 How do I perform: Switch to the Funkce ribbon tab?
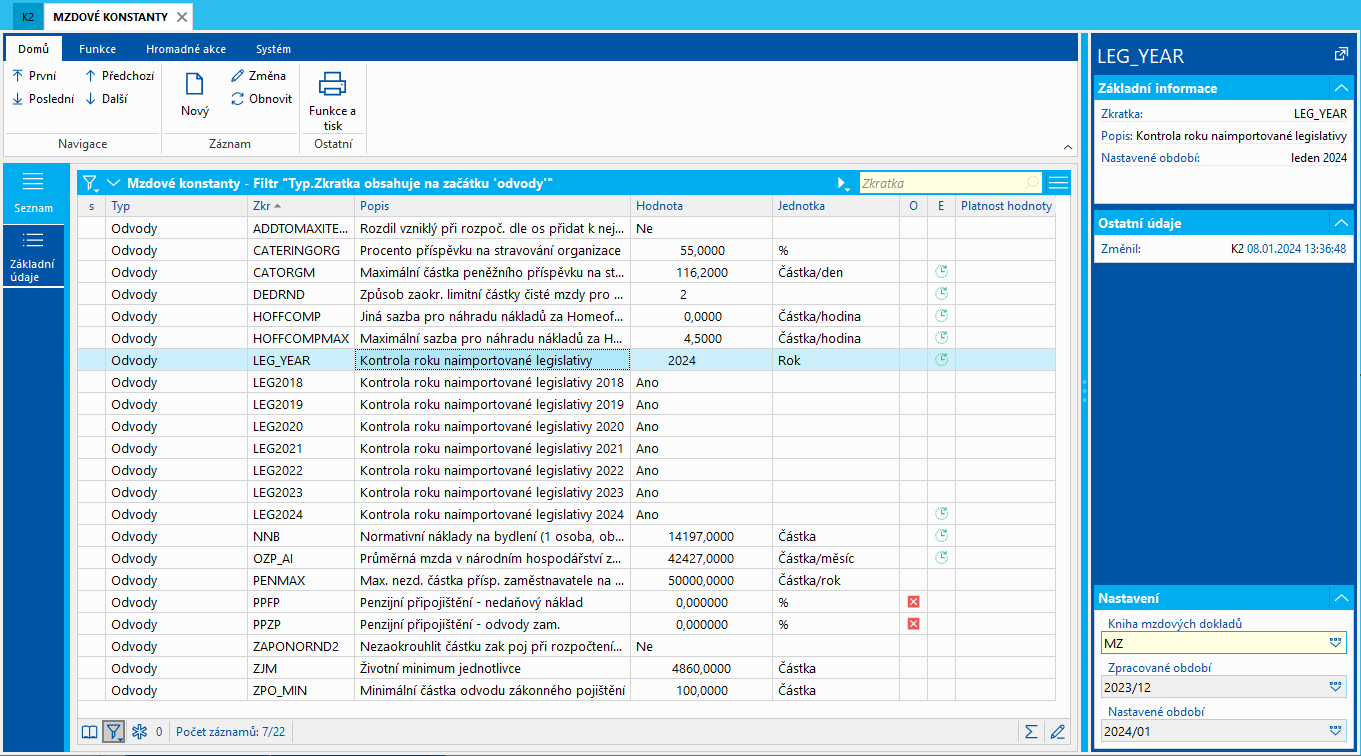pos(98,49)
